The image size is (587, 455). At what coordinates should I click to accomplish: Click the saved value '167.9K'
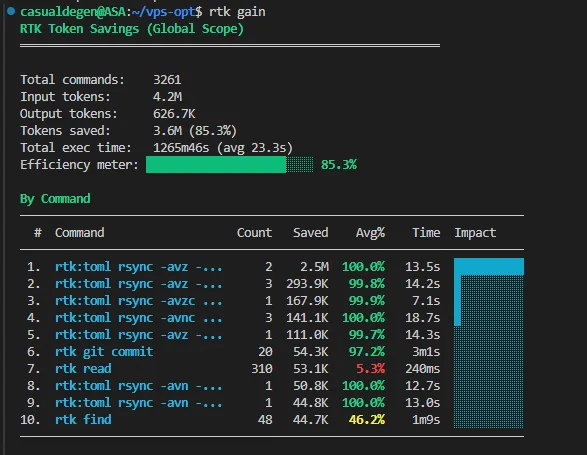307,301
